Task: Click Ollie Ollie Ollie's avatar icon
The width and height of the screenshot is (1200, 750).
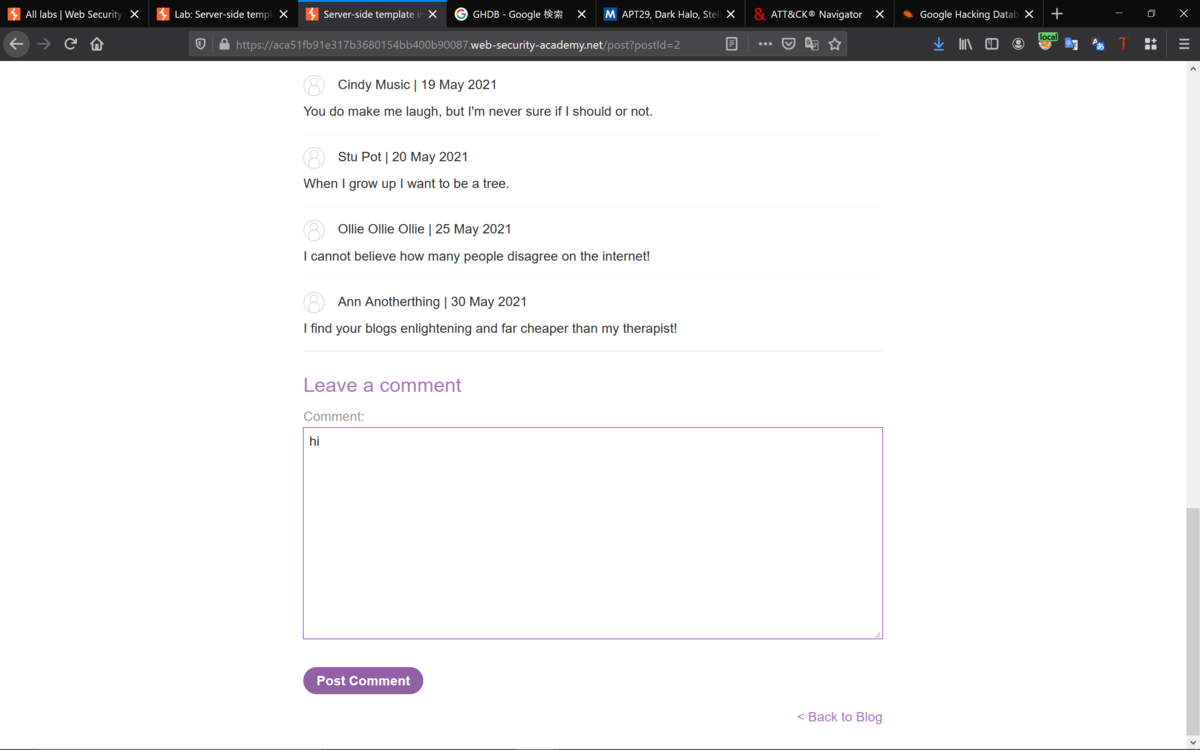Action: (x=314, y=230)
